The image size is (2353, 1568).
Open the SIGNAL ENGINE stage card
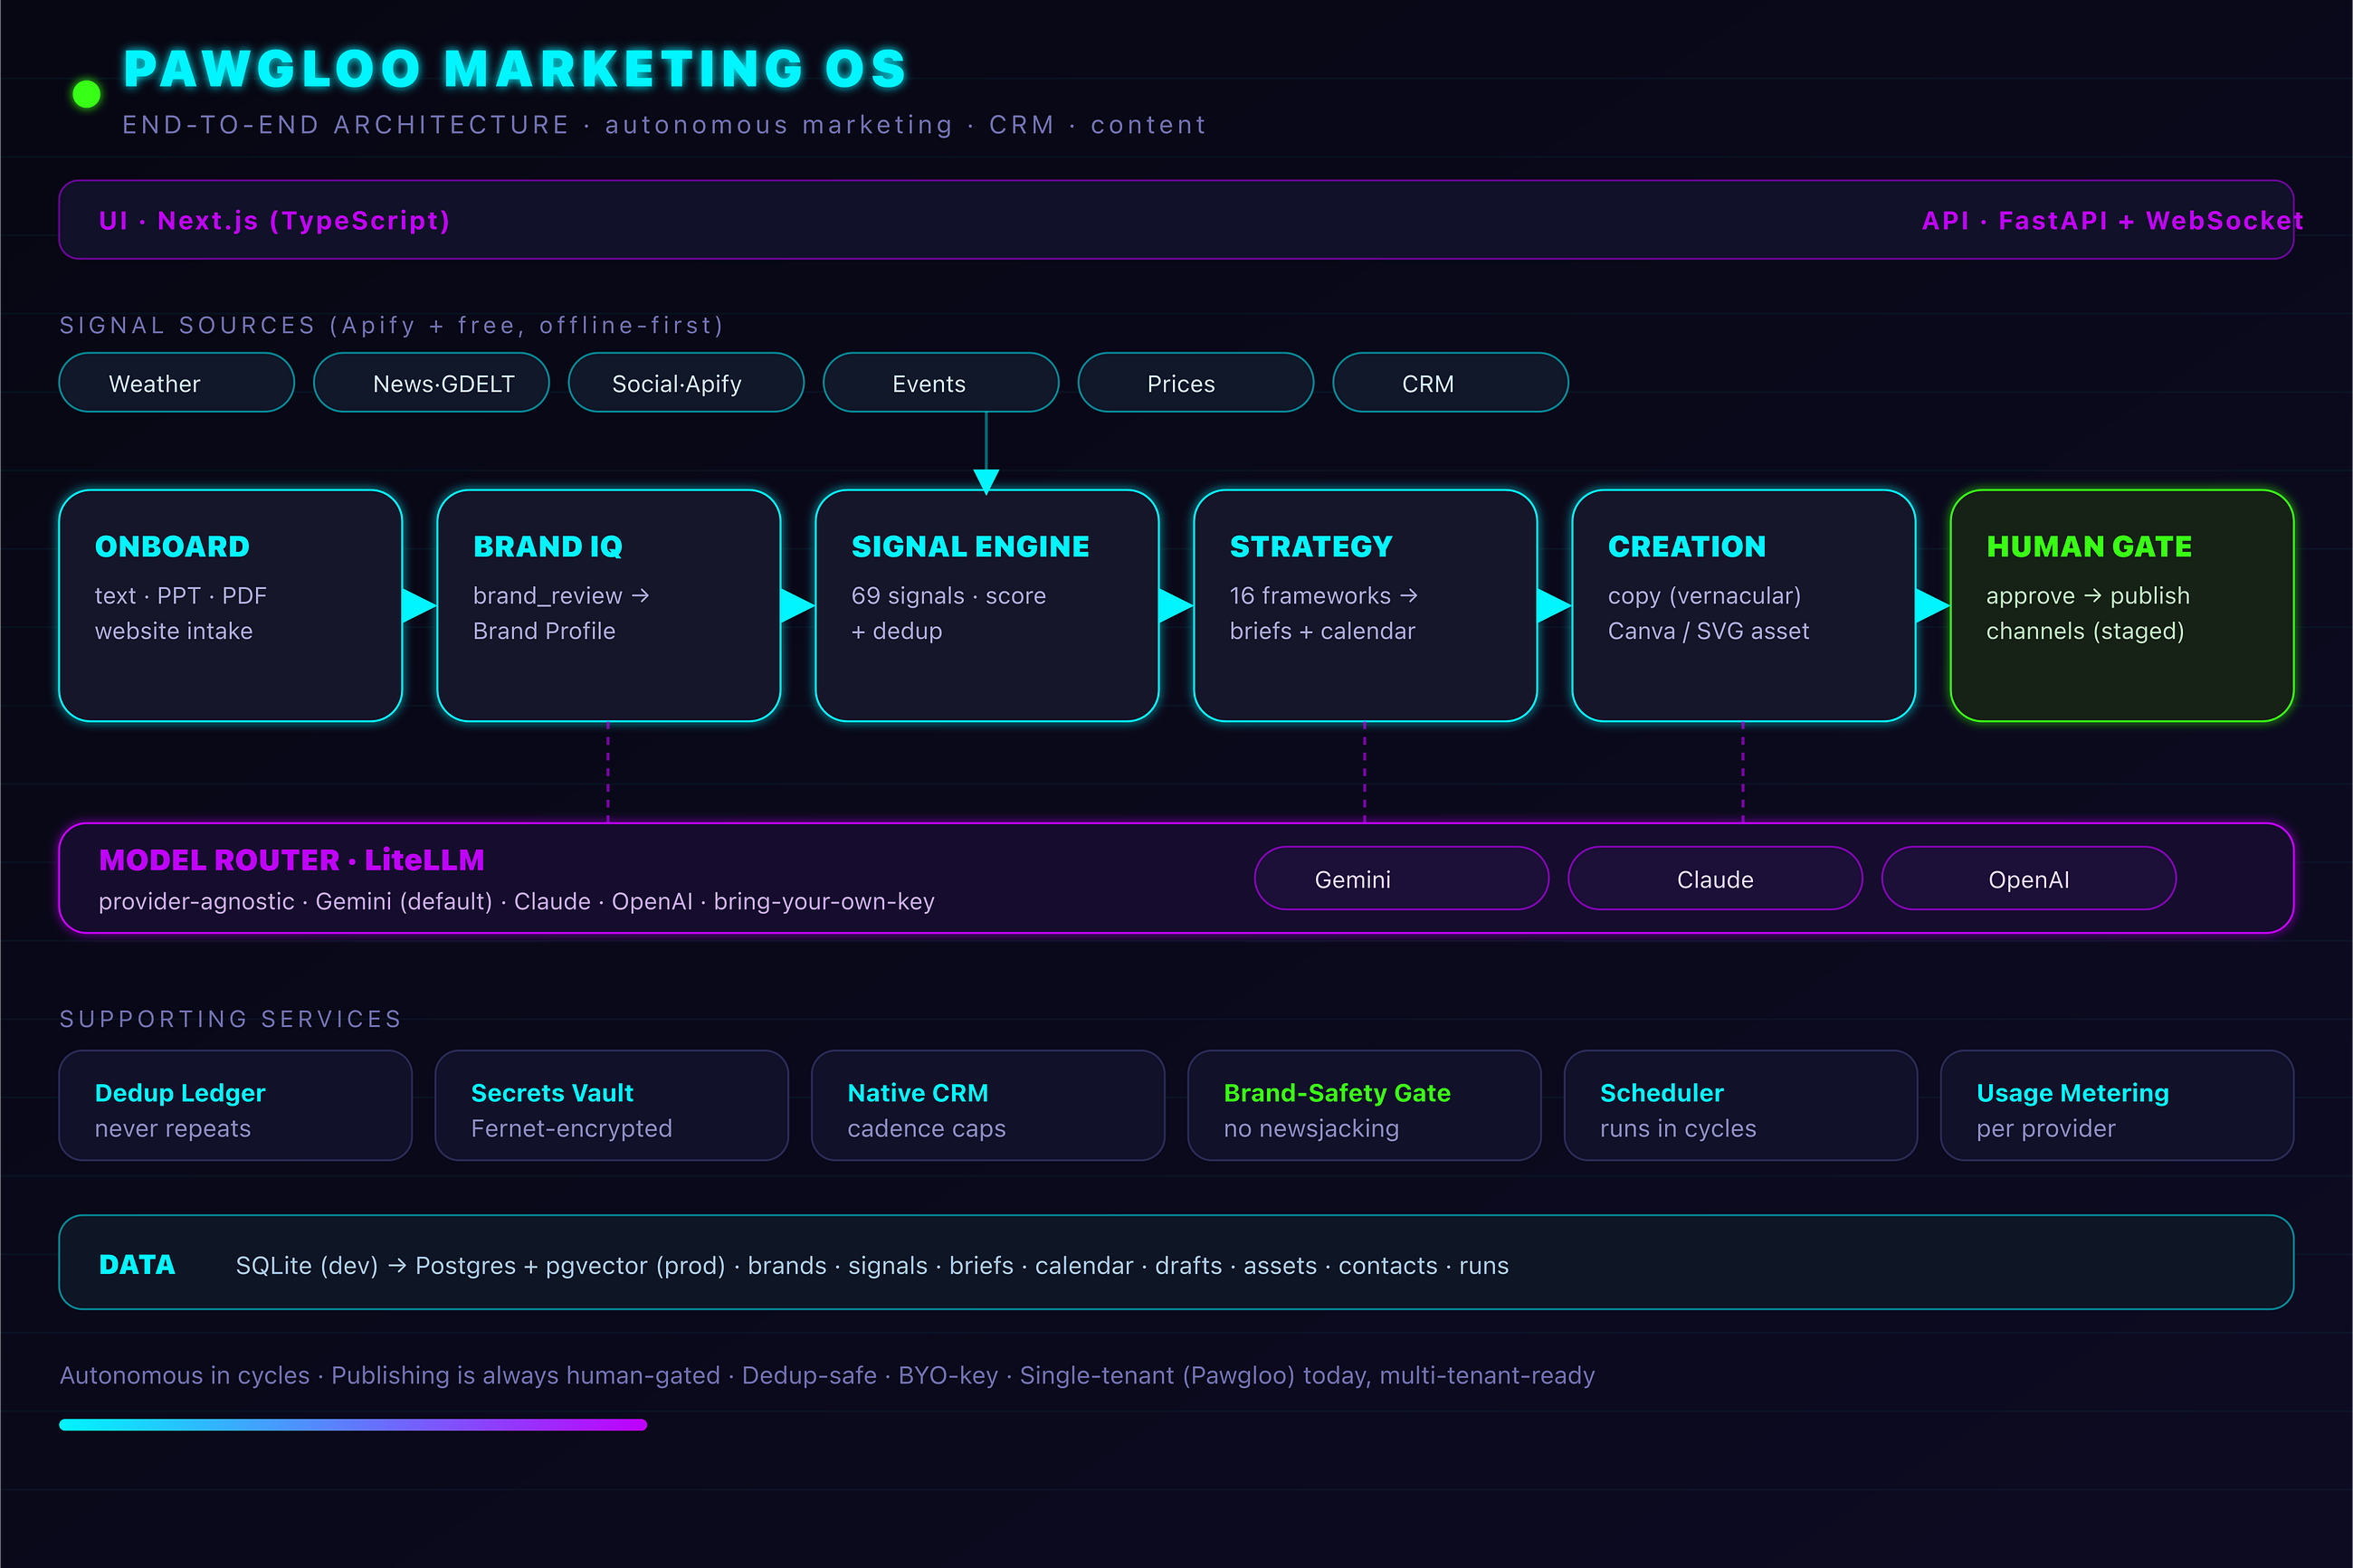[x=987, y=606]
